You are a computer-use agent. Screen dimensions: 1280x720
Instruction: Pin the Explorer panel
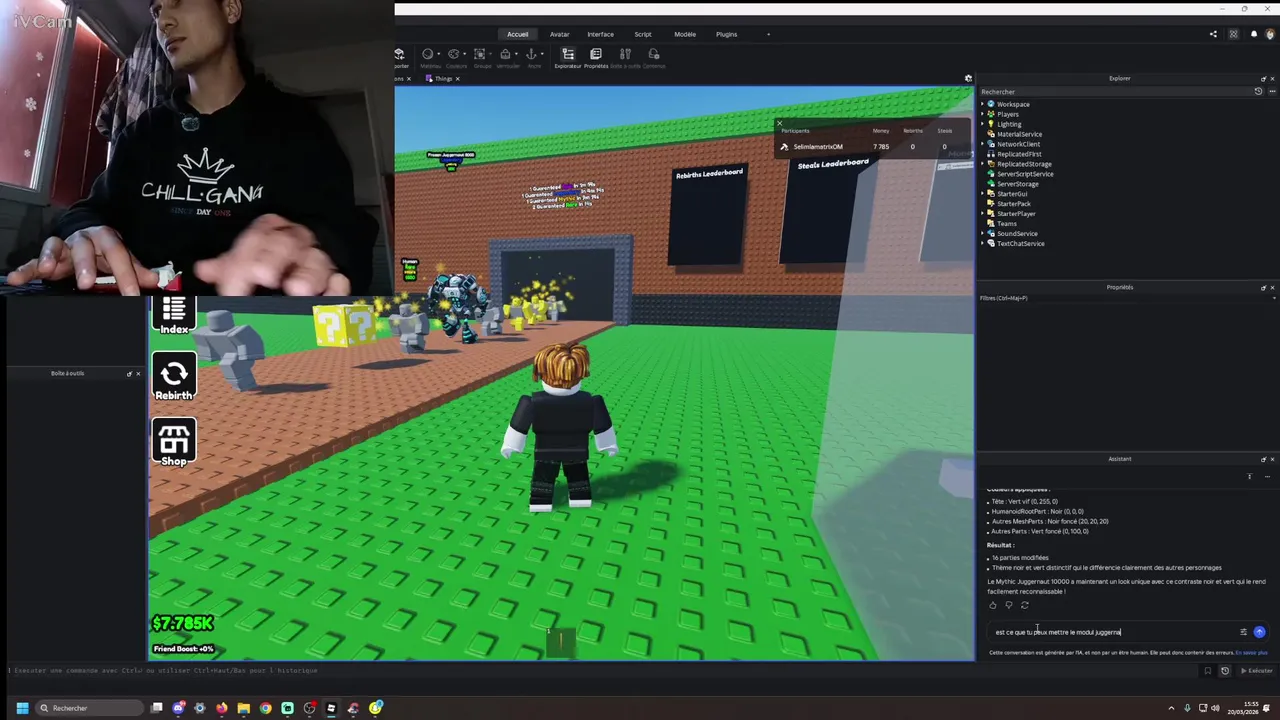pos(1262,78)
